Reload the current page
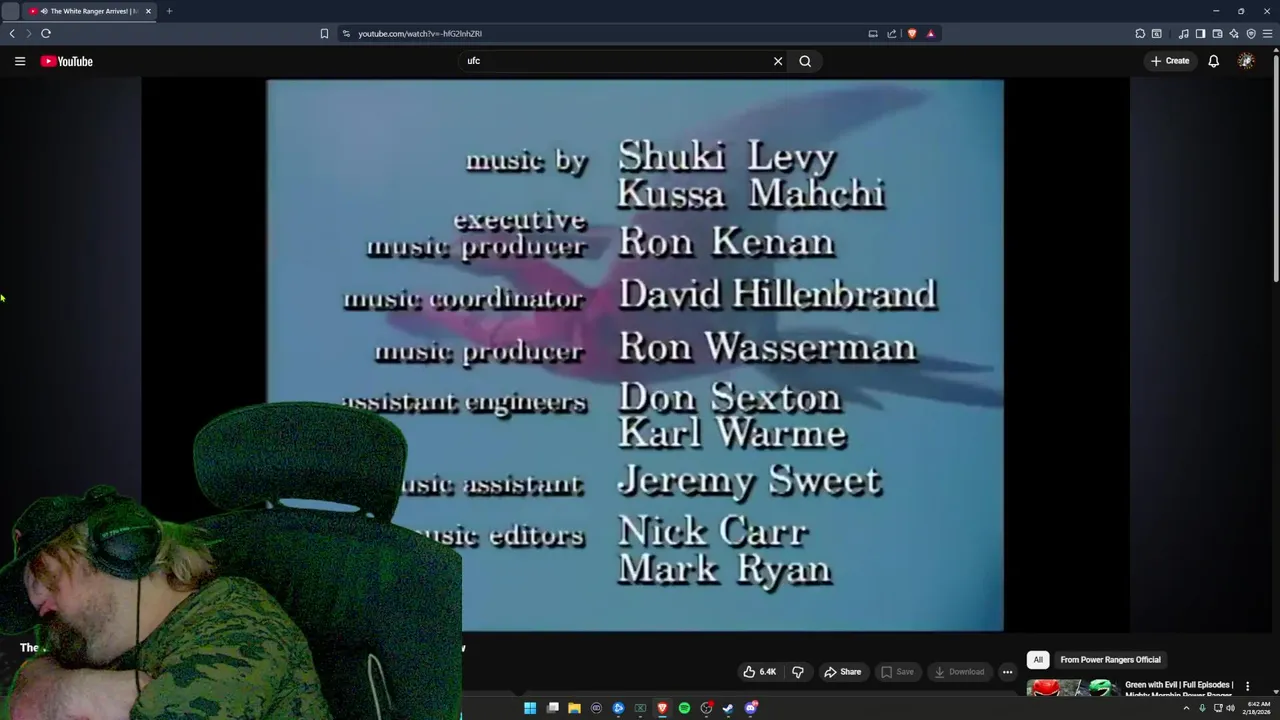This screenshot has height=720, width=1280. click(x=46, y=33)
